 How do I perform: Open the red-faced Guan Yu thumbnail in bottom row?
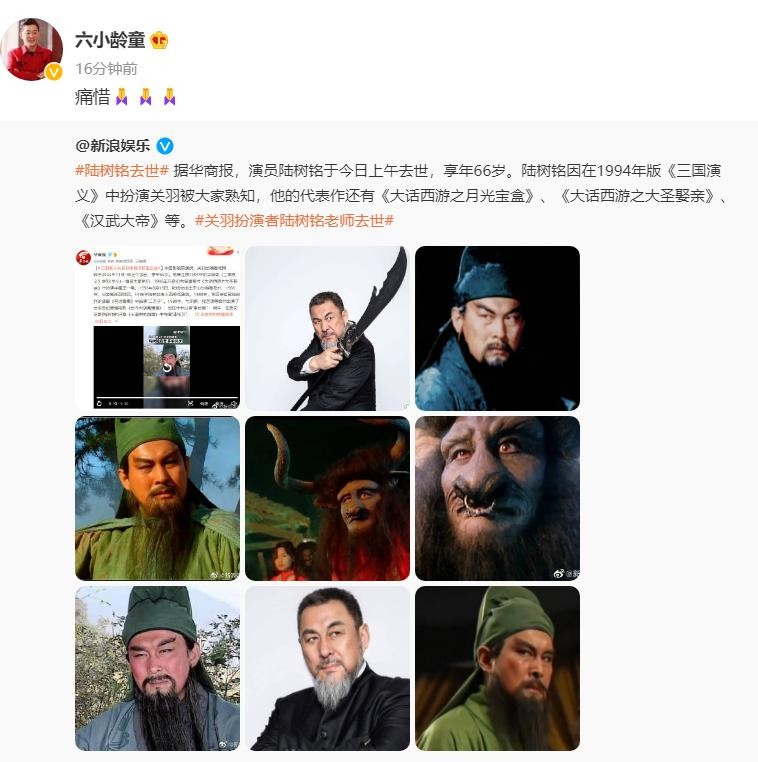tap(157, 668)
